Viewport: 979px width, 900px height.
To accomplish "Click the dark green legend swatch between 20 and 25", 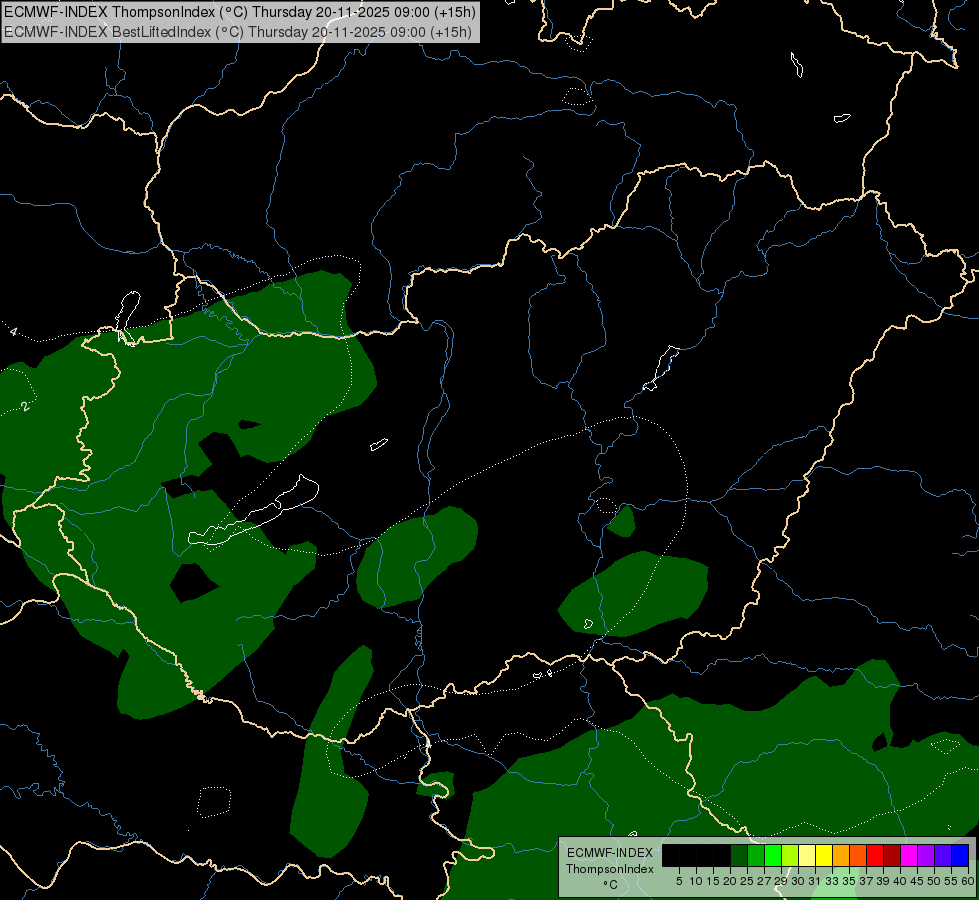I will point(739,855).
